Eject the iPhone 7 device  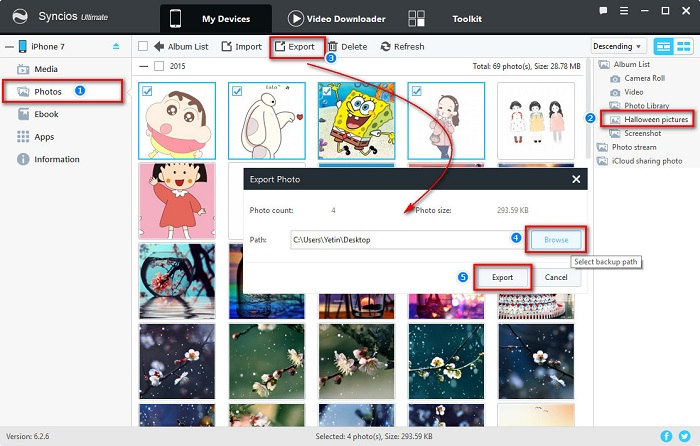point(116,46)
